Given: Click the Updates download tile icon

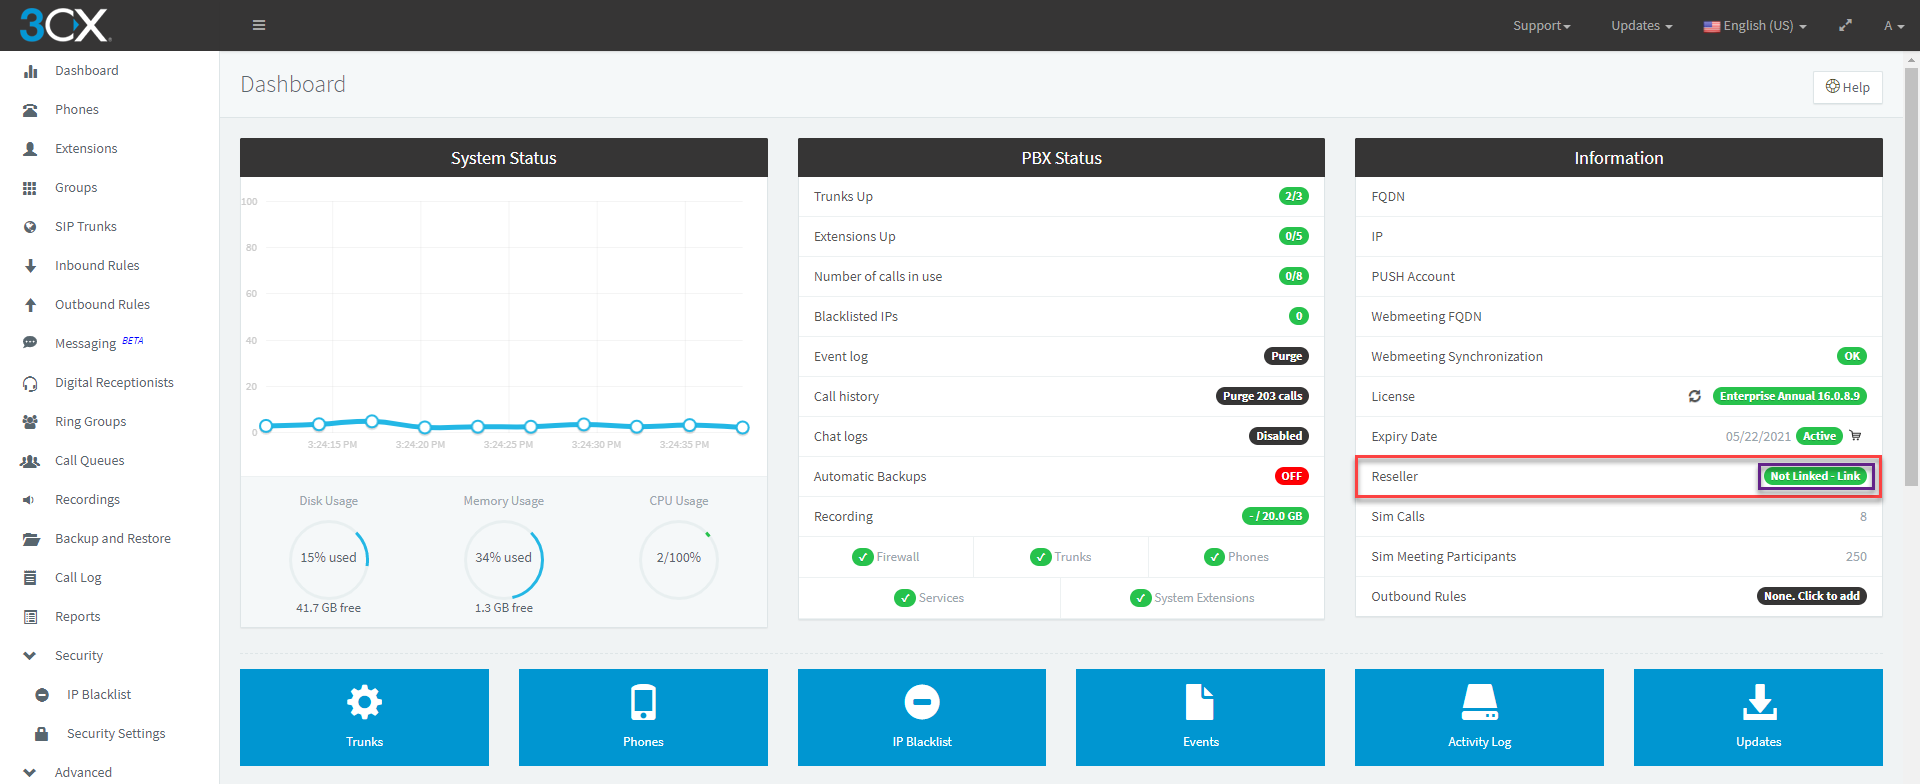Looking at the screenshot, I should coord(1758,702).
